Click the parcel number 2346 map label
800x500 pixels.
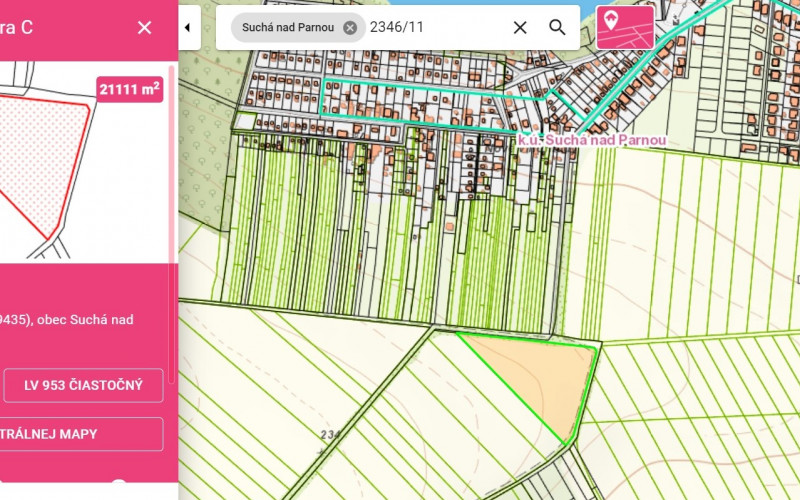[x=332, y=435]
